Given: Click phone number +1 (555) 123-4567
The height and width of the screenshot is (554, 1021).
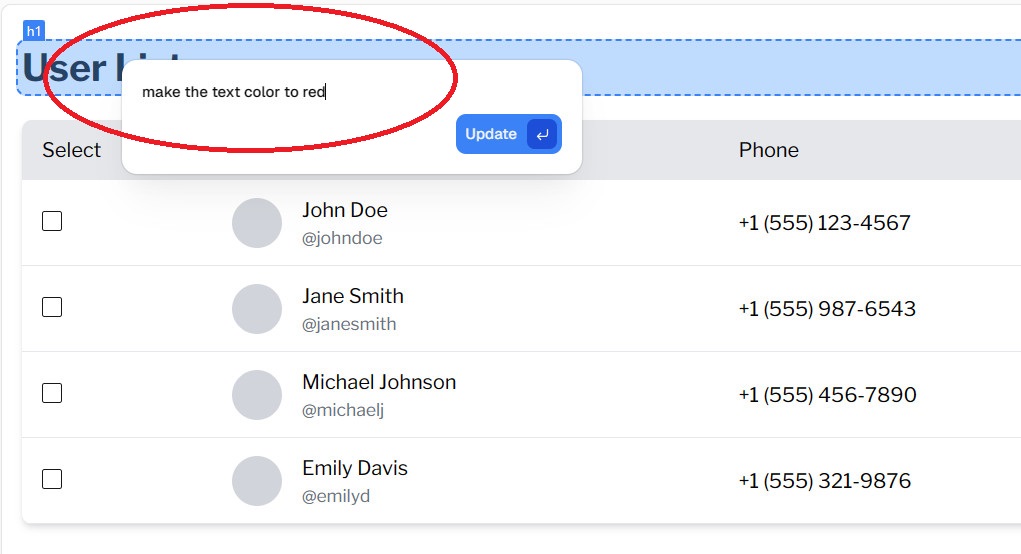Looking at the screenshot, I should (x=824, y=223).
